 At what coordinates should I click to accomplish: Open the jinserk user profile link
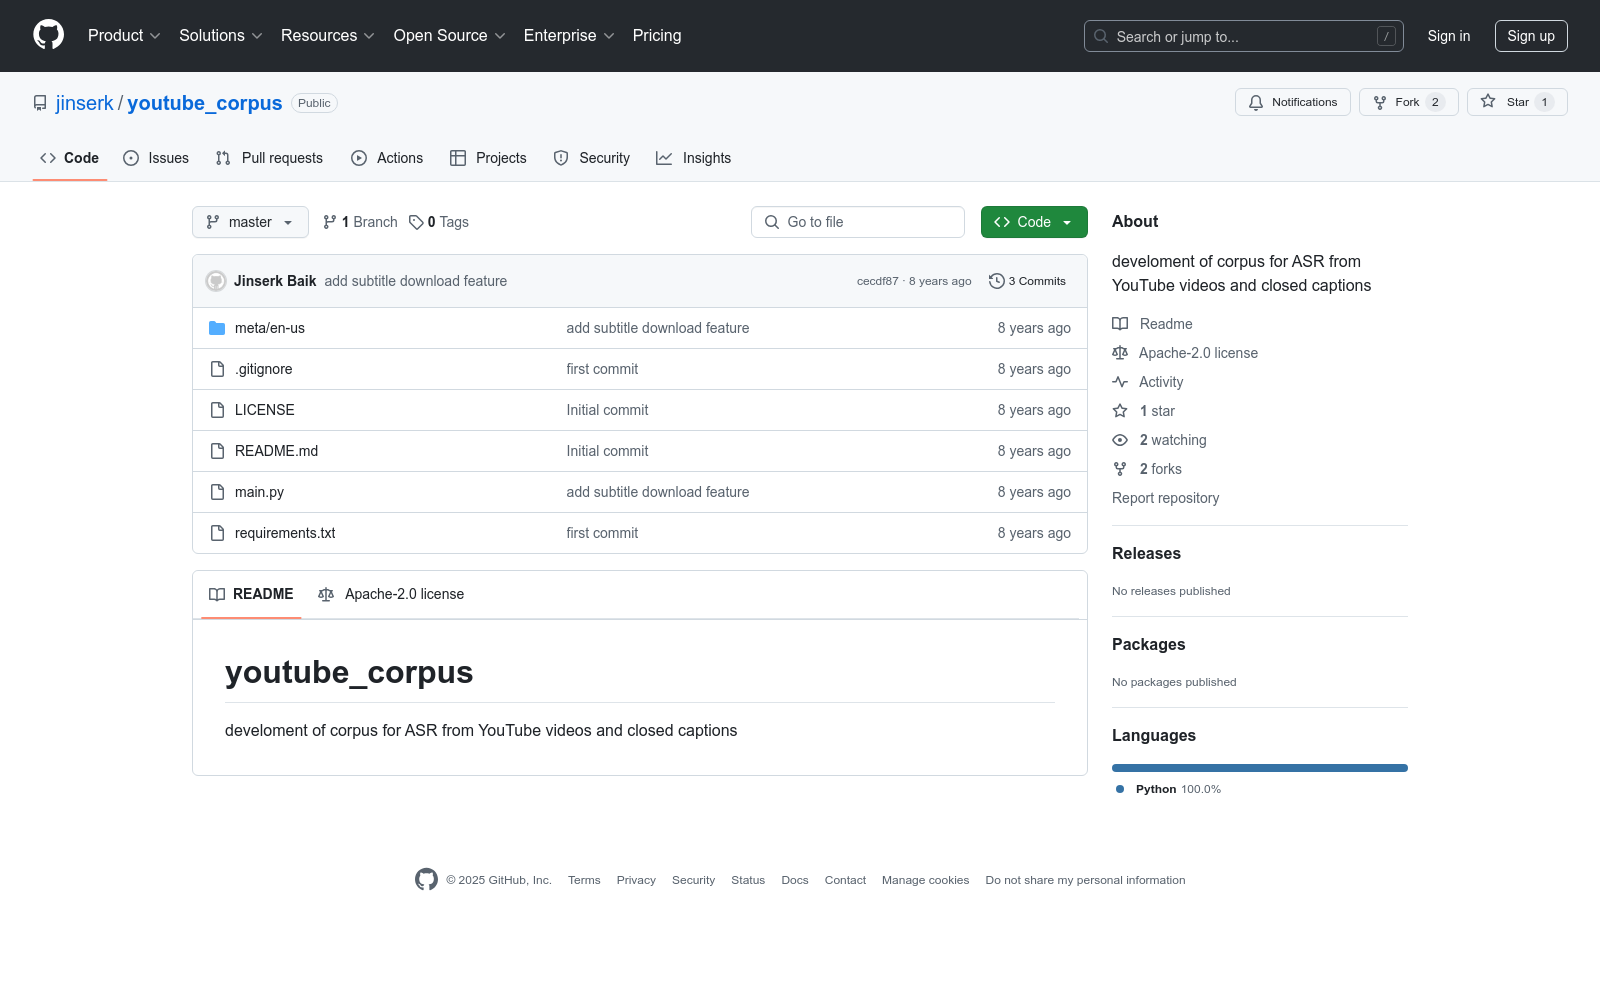[x=85, y=103]
